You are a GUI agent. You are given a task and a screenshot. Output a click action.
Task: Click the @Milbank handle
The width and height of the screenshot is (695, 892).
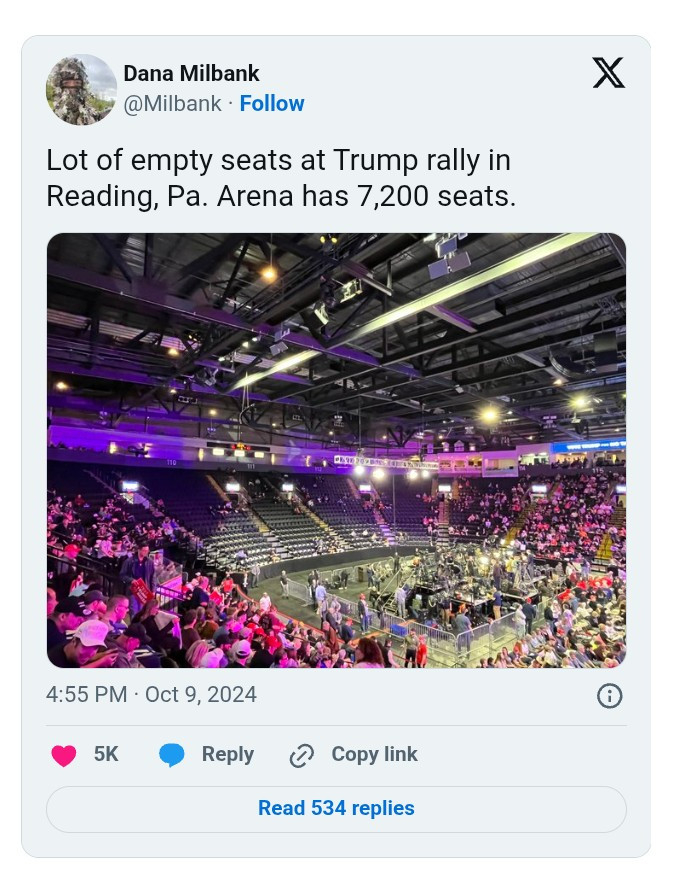tap(172, 104)
